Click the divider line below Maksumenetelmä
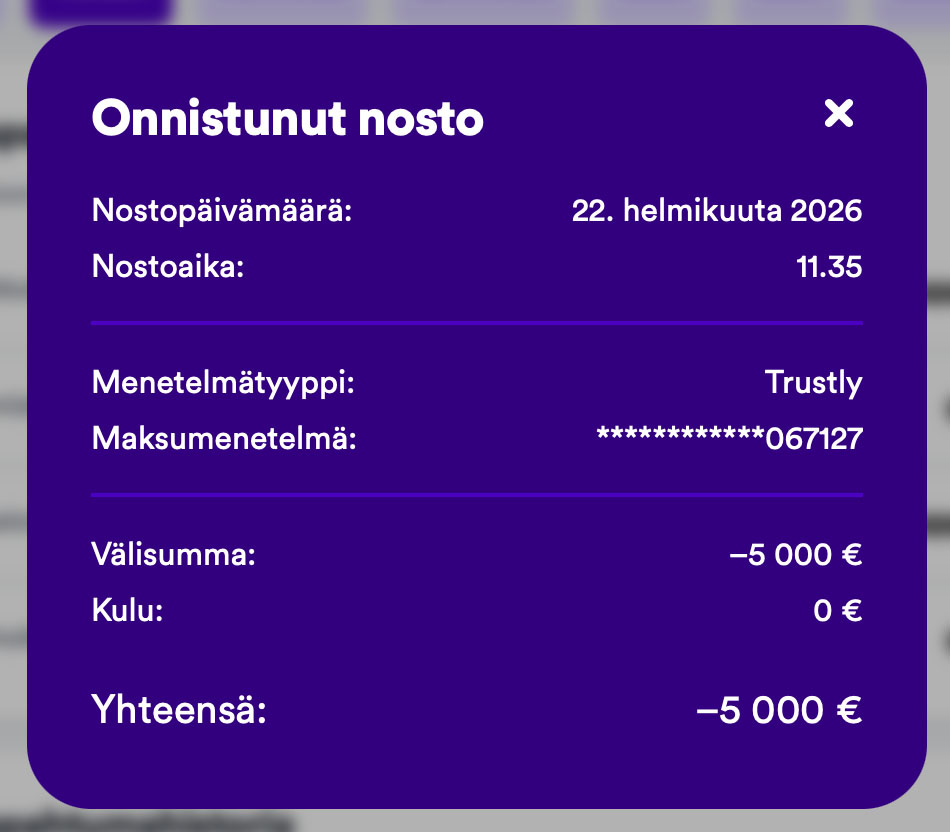This screenshot has height=832, width=950. pyautogui.click(x=476, y=495)
